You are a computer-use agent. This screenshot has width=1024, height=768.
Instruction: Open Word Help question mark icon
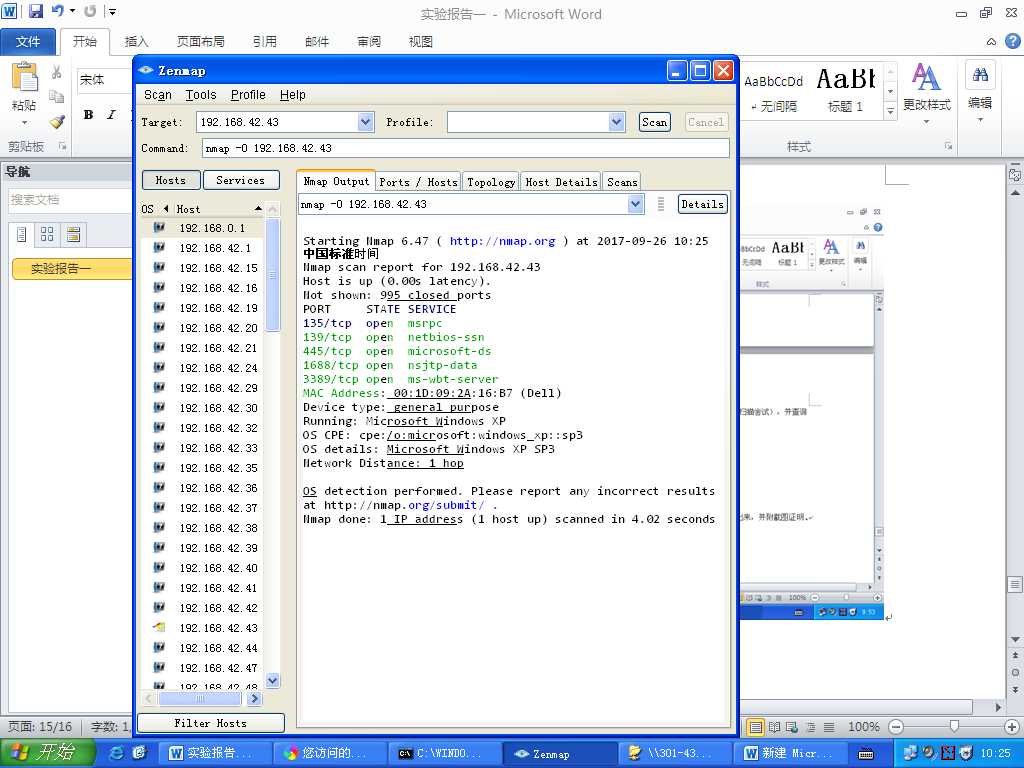click(x=1012, y=41)
